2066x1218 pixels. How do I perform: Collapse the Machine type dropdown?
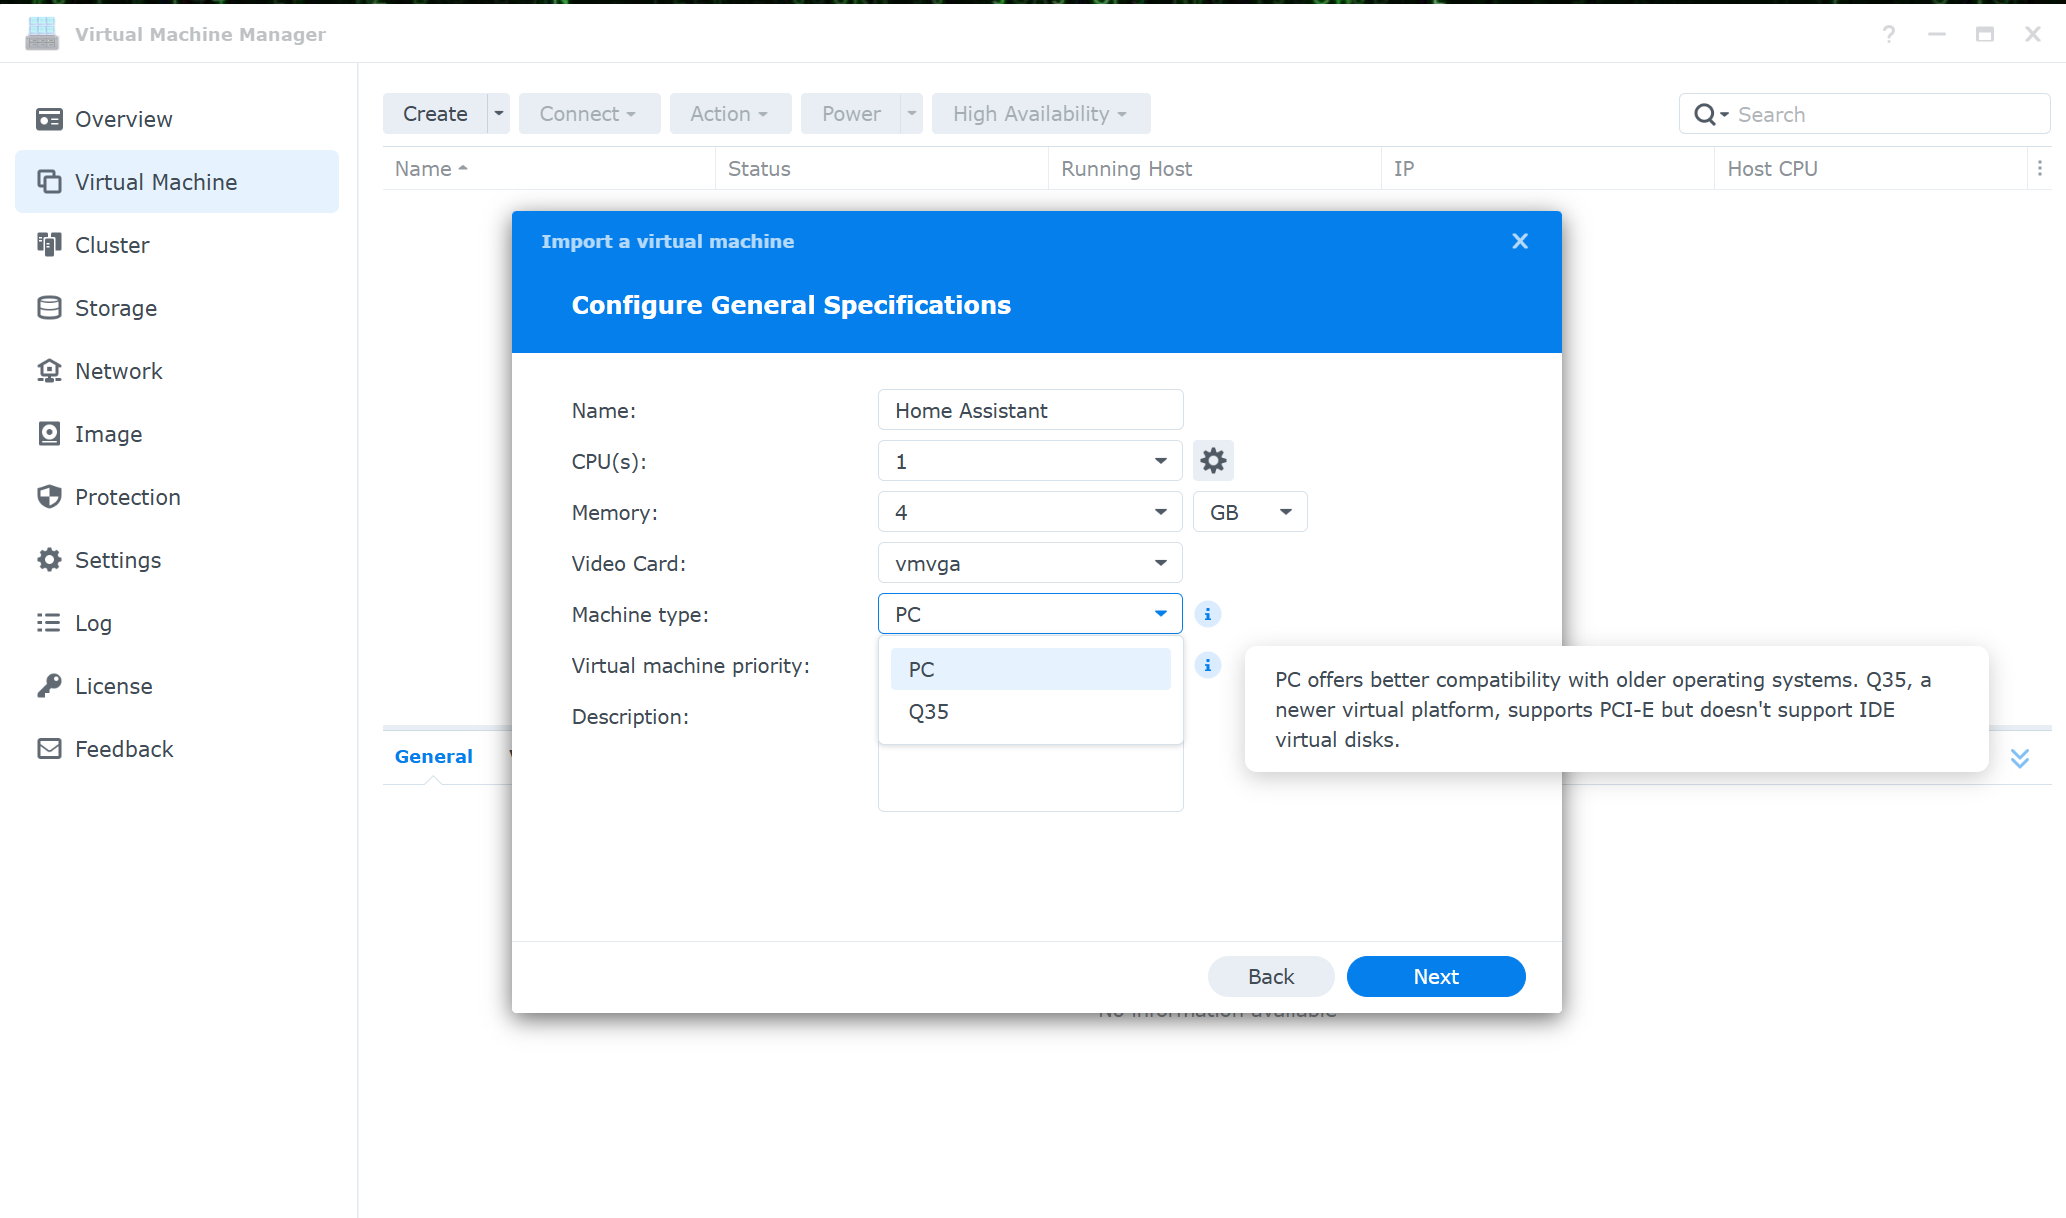(1030, 614)
